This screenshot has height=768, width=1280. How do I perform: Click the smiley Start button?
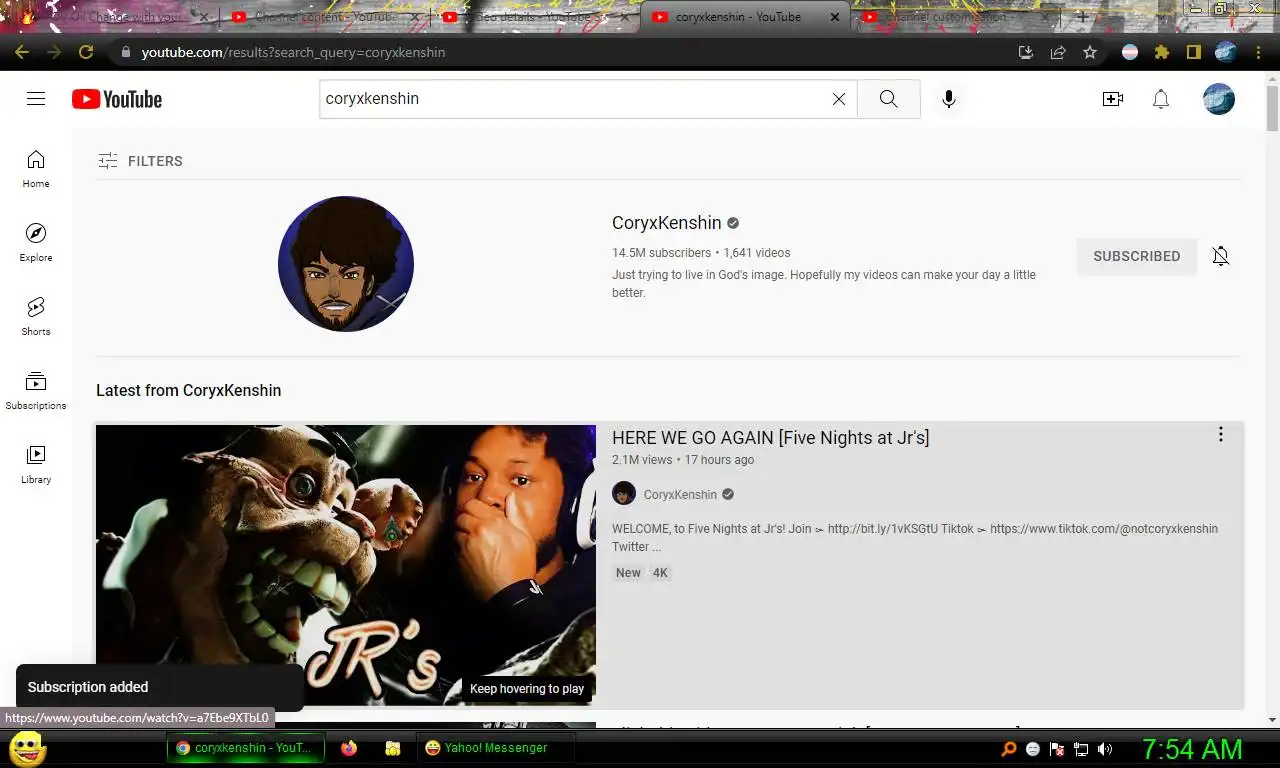tap(27, 748)
